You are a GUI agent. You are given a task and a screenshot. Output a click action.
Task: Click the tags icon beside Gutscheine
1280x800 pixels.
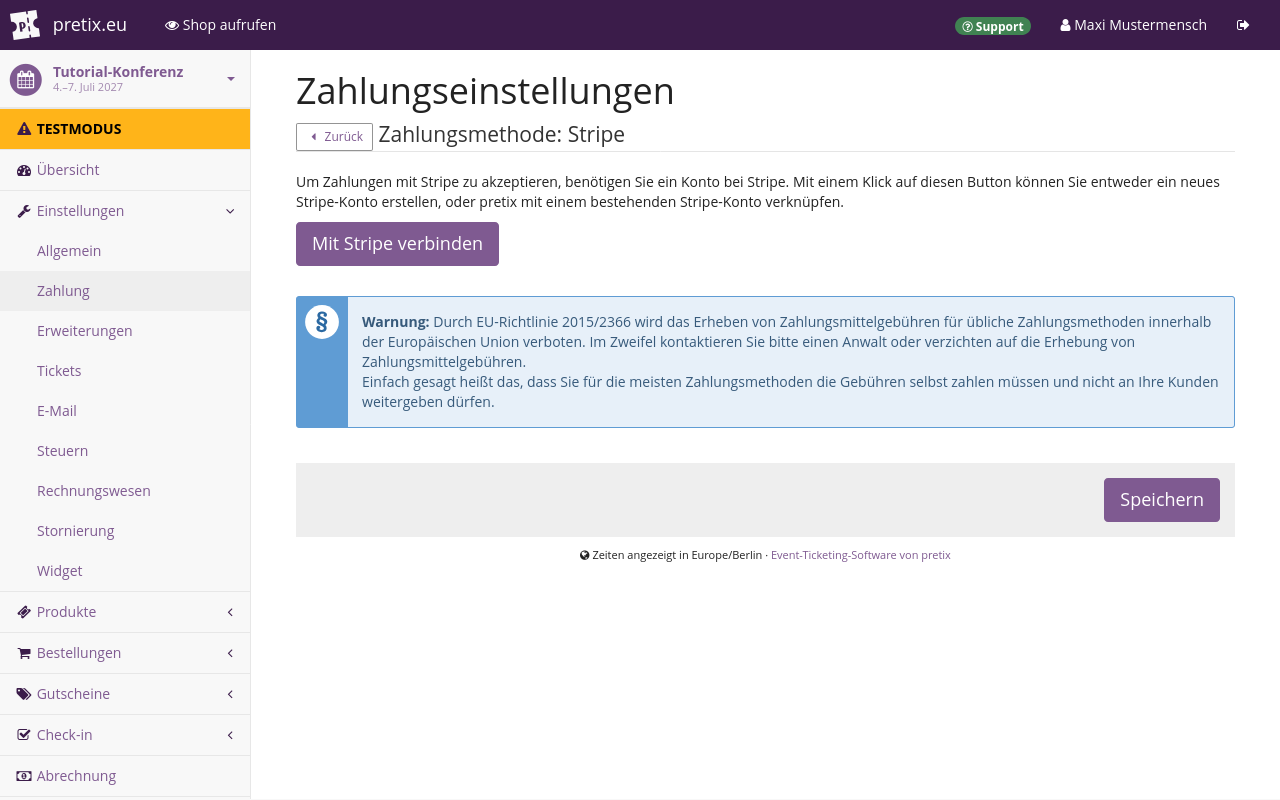[24, 694]
